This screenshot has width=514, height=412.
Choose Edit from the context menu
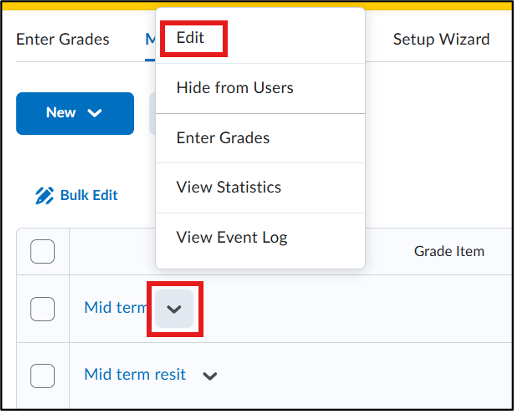click(x=190, y=37)
